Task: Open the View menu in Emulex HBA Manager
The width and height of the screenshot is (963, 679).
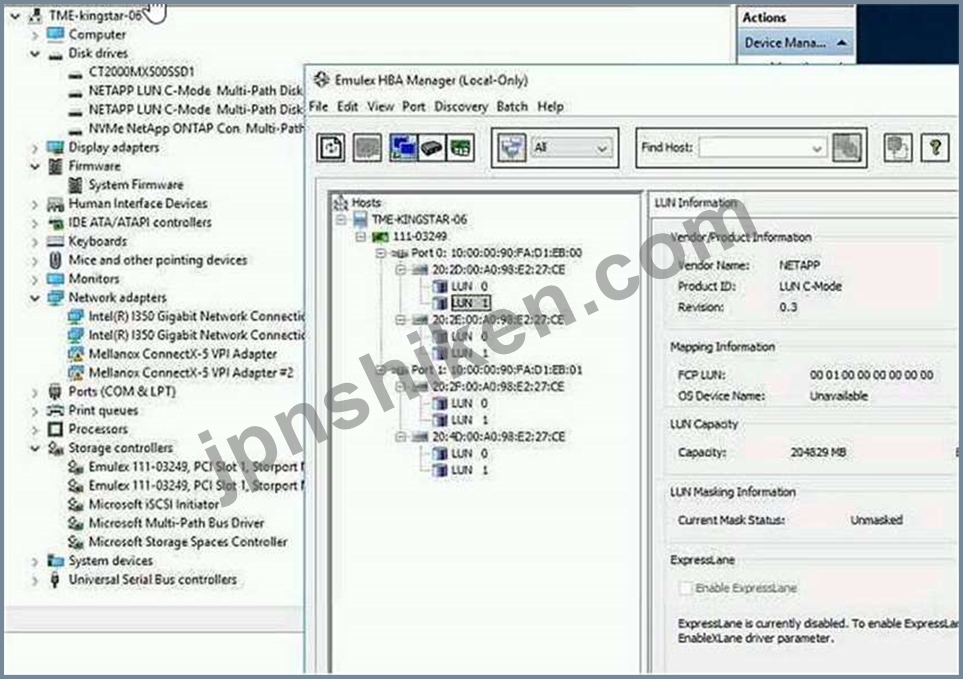Action: click(x=380, y=106)
